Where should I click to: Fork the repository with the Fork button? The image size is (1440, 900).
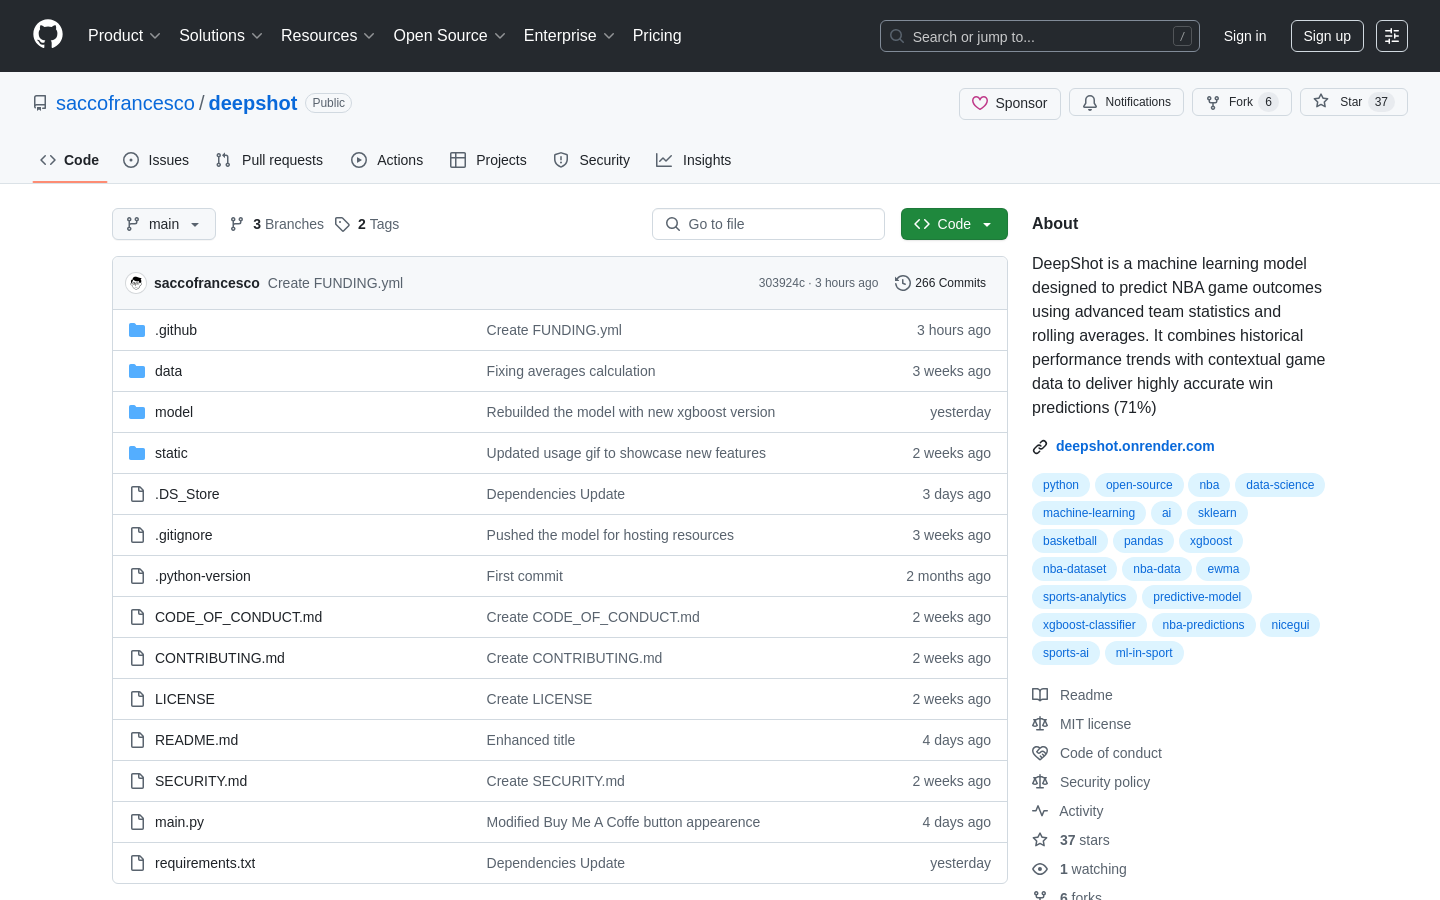pos(1241,102)
